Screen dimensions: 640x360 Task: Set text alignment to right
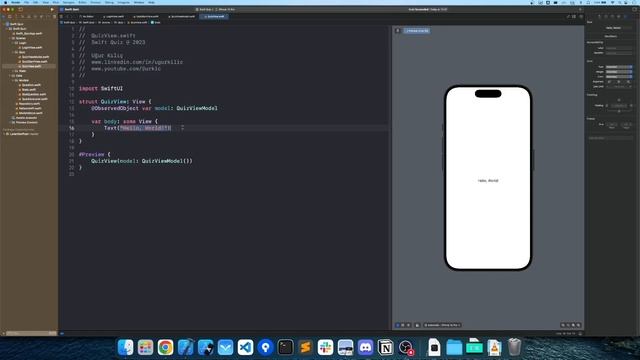pyautogui.click(x=628, y=82)
